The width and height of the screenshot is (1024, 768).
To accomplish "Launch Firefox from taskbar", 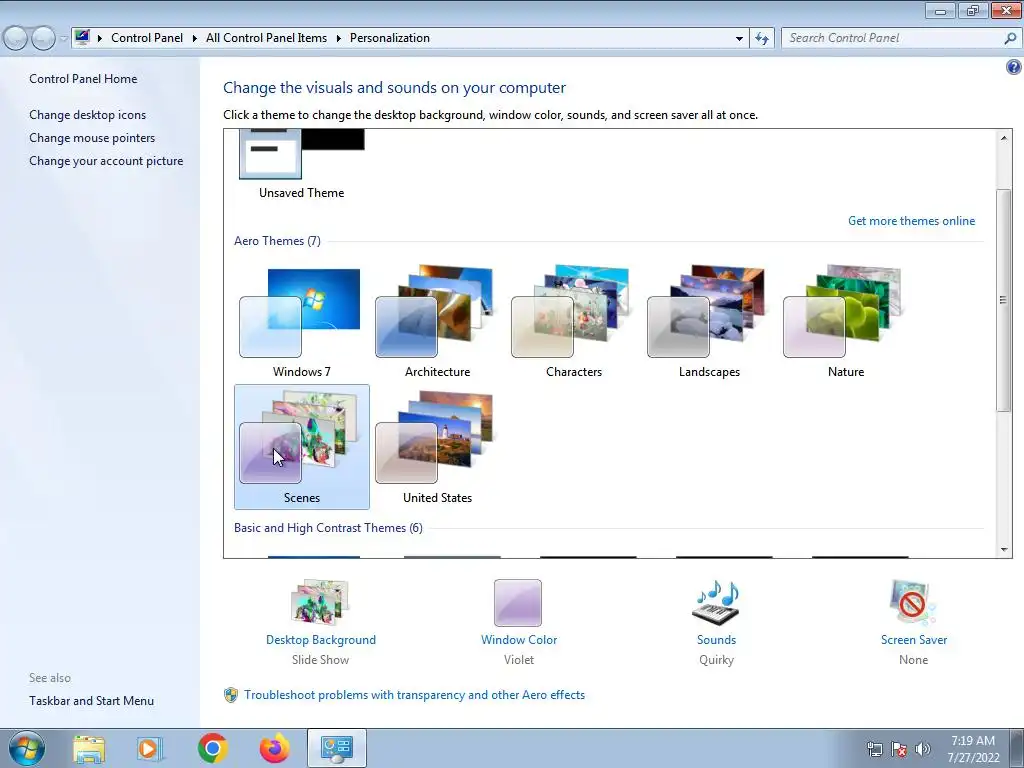I will point(275,748).
